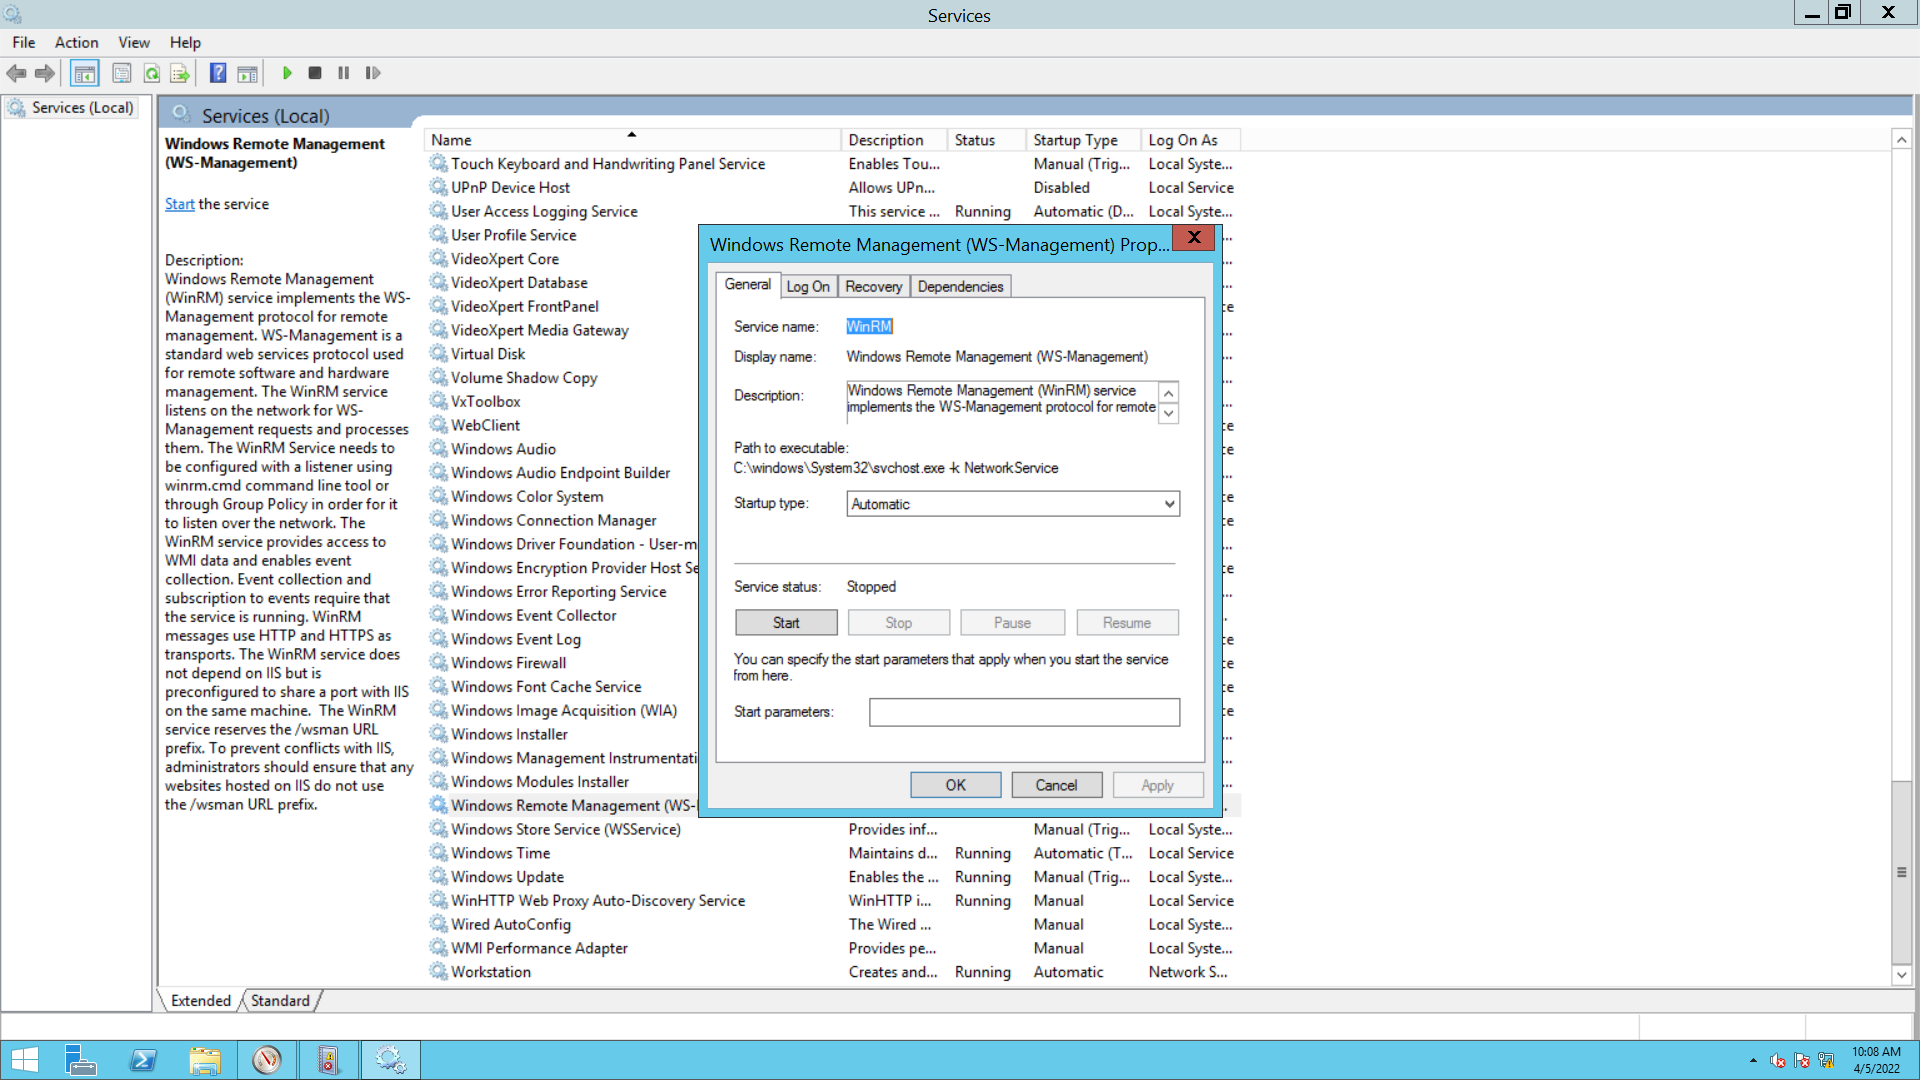The image size is (1920, 1080).
Task: Open the Startup type dropdown
Action: [x=1167, y=503]
